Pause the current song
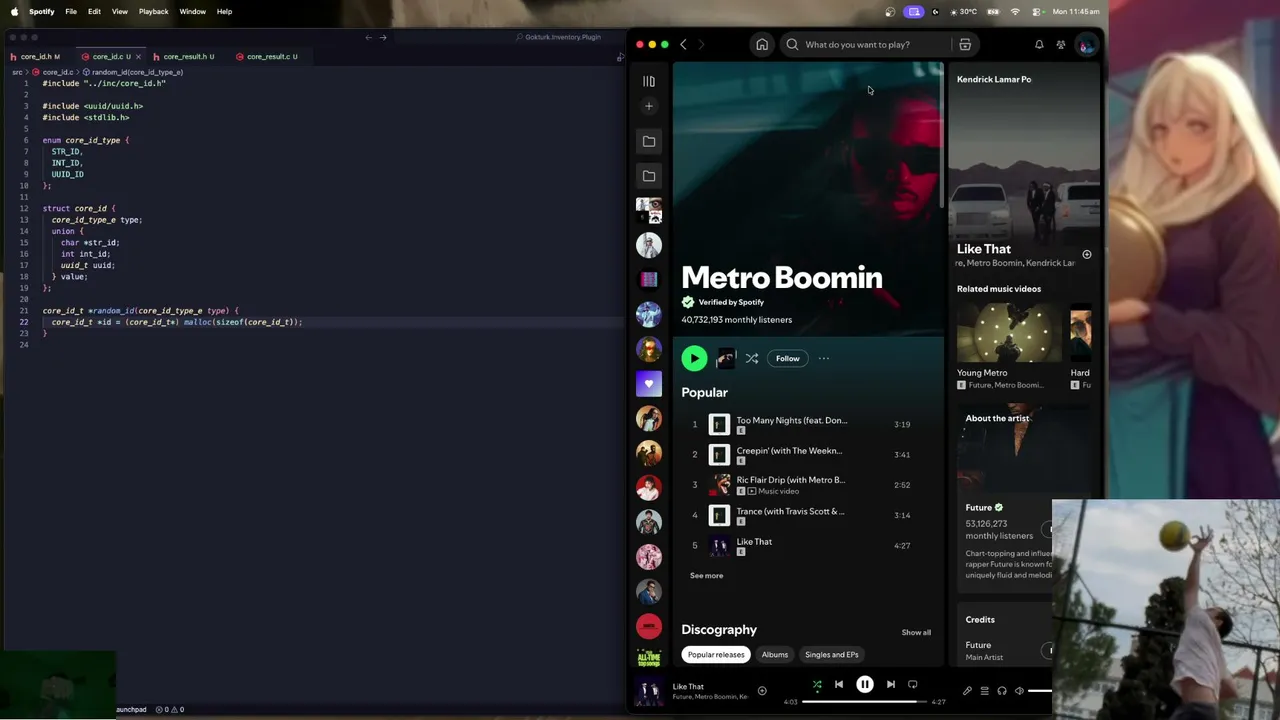Image resolution: width=1280 pixels, height=720 pixels. coord(865,685)
